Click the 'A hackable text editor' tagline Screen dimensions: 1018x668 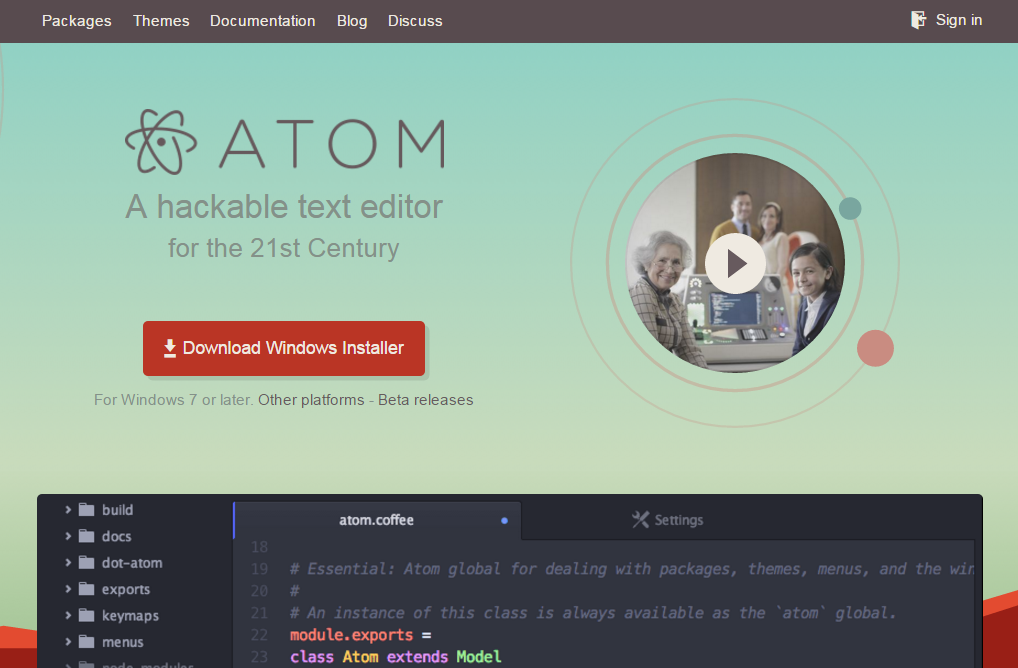coord(284,206)
